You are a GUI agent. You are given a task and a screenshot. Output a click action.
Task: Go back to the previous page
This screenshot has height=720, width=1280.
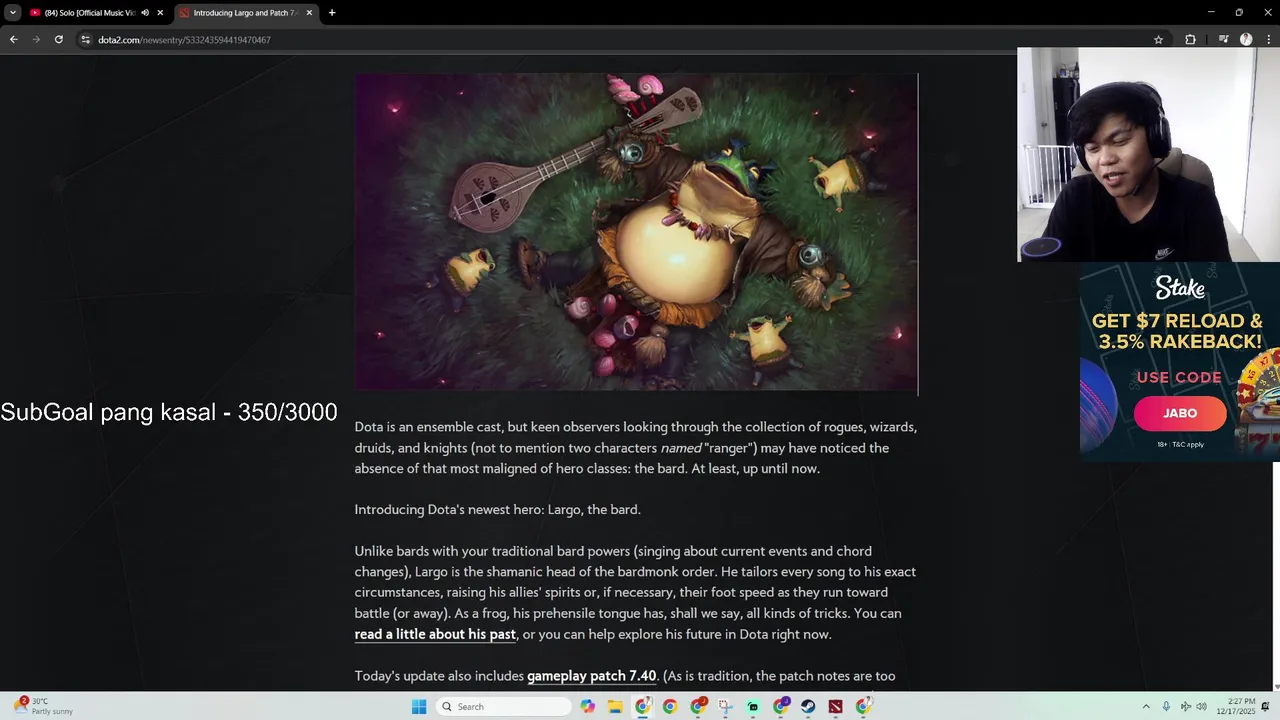tap(13, 40)
